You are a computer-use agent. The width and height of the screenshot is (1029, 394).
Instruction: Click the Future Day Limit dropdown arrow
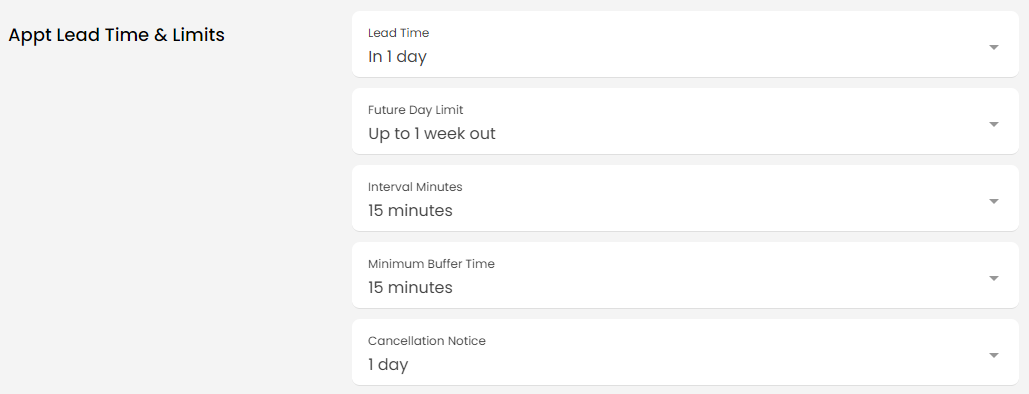pyautogui.click(x=994, y=124)
